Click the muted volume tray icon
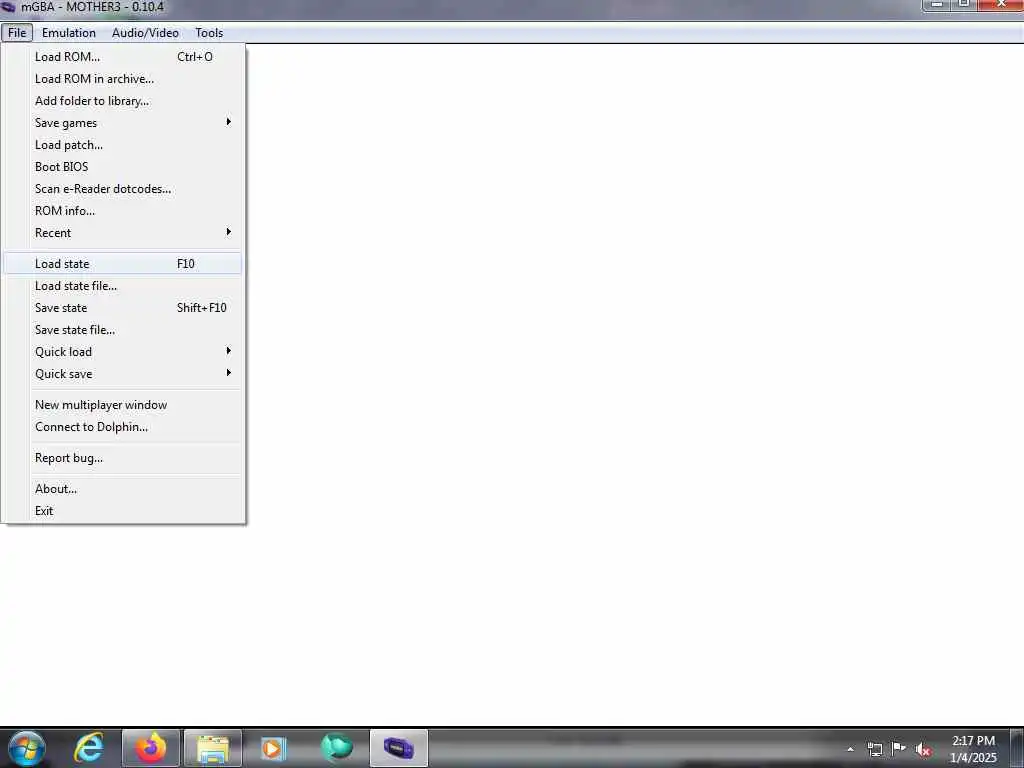Viewport: 1024px width, 768px height. [923, 749]
